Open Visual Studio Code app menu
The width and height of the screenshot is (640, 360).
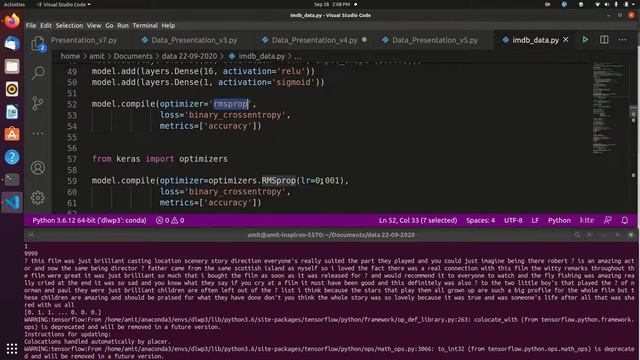click(64, 4)
